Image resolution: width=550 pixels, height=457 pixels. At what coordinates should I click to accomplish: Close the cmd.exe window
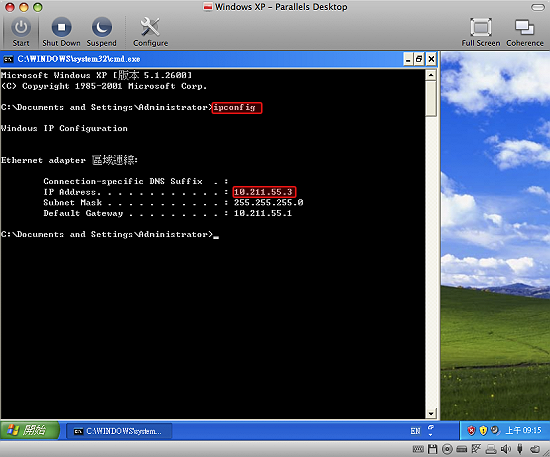coord(431,59)
